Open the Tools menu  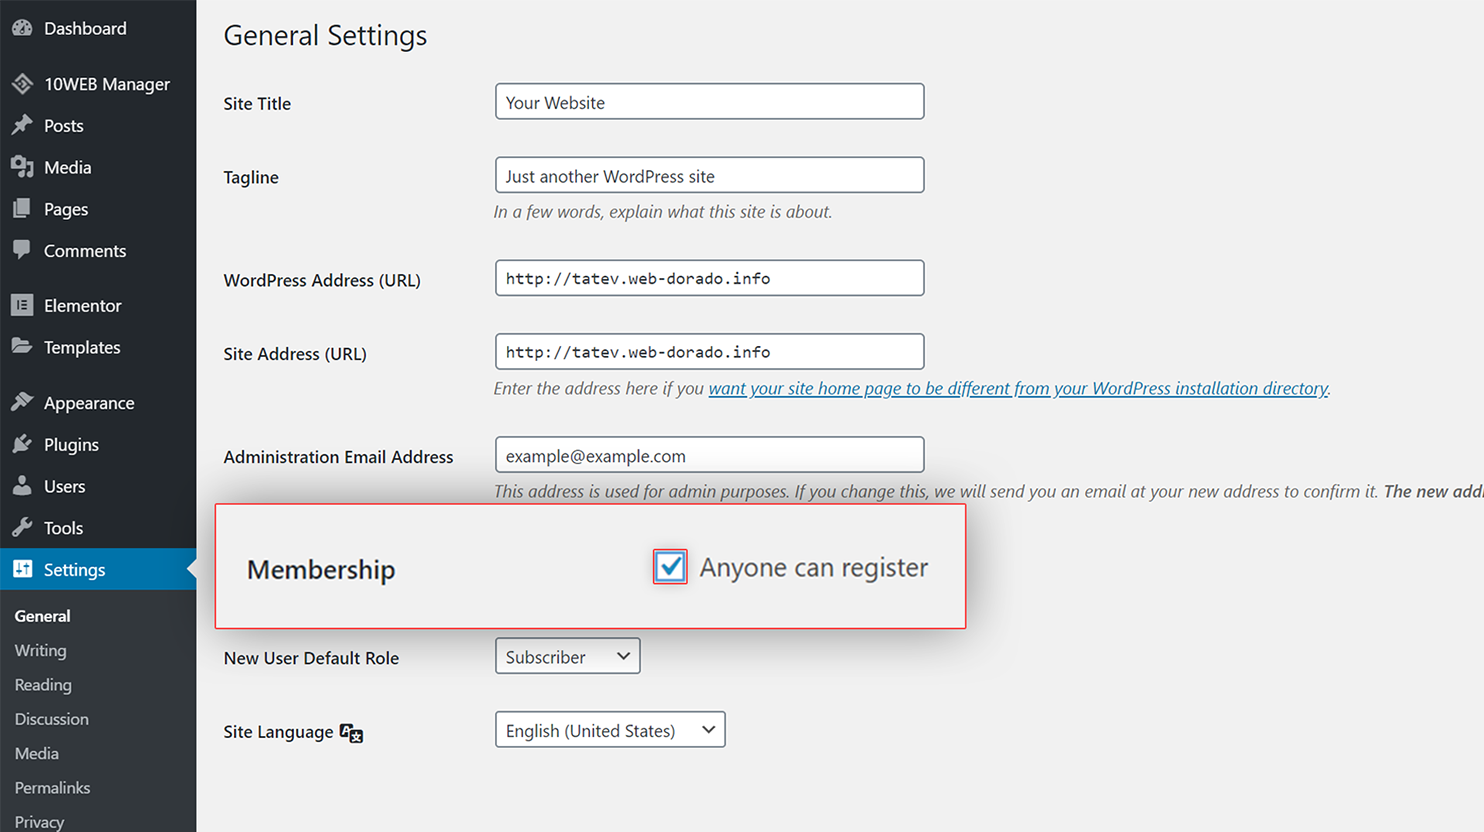point(98,527)
